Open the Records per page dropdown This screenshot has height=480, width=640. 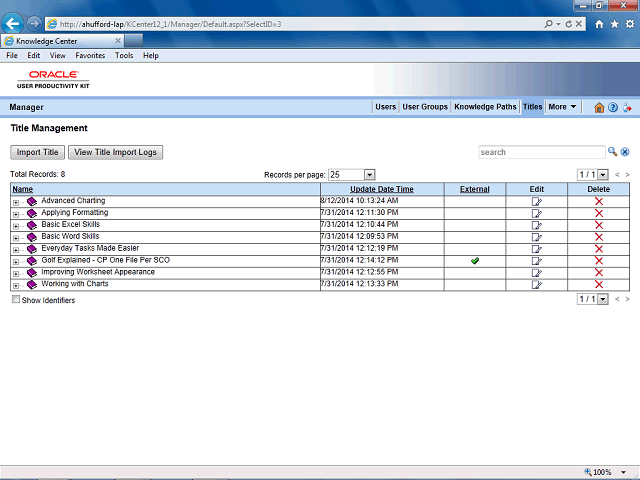point(369,175)
